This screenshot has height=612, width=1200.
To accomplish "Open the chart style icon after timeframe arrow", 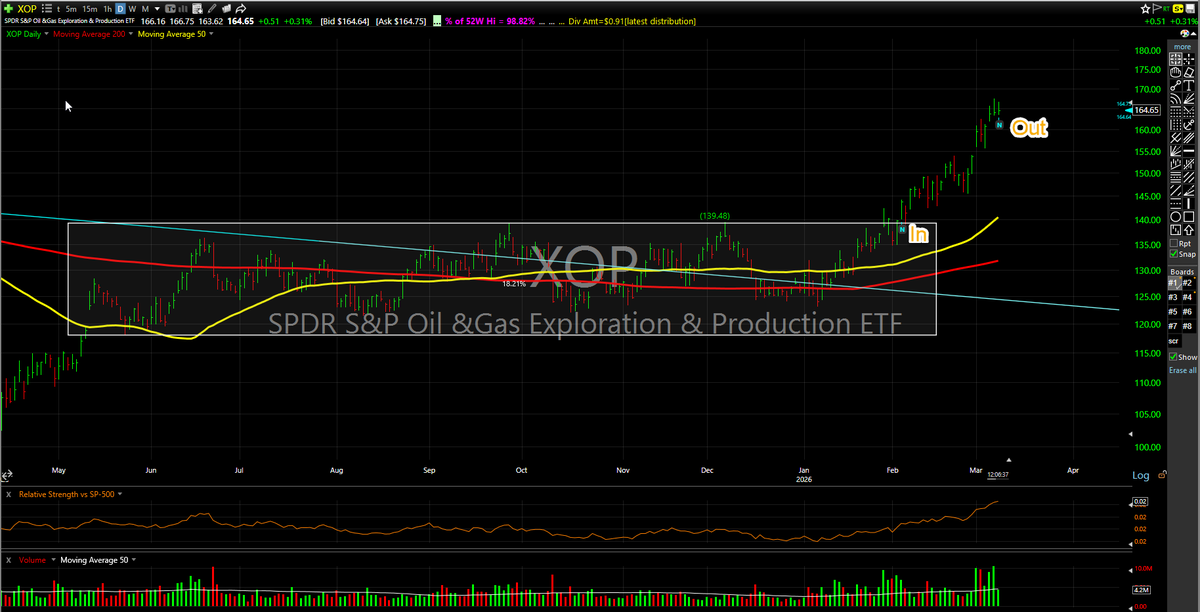I will point(183,9).
